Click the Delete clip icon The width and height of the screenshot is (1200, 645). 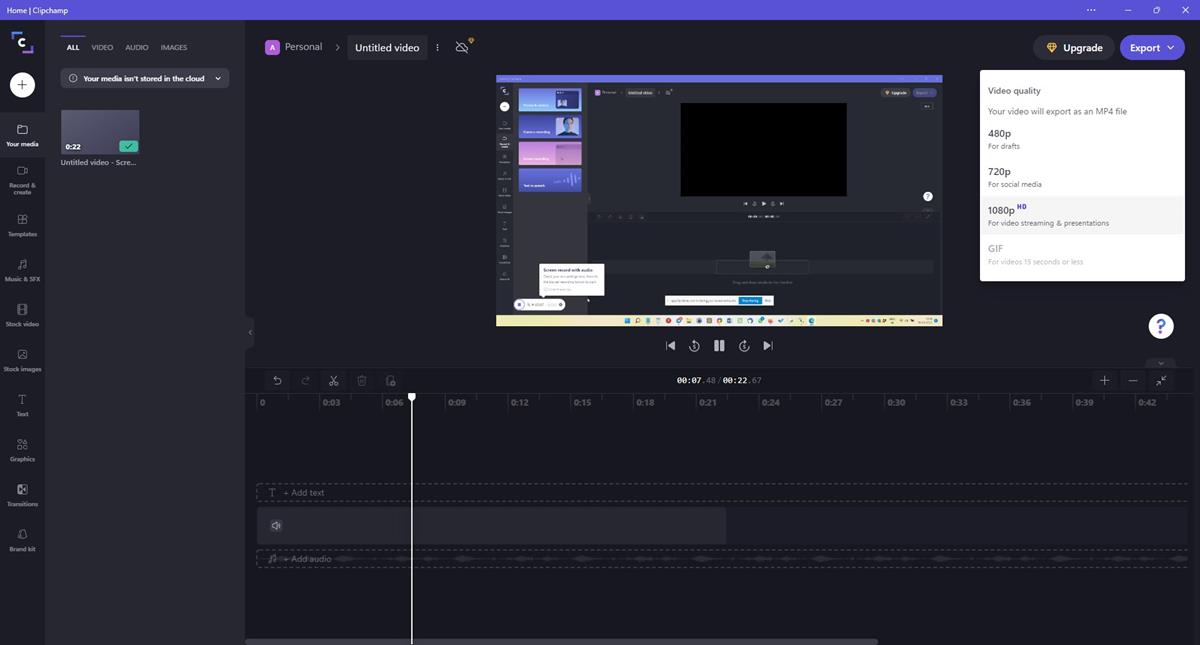click(361, 380)
